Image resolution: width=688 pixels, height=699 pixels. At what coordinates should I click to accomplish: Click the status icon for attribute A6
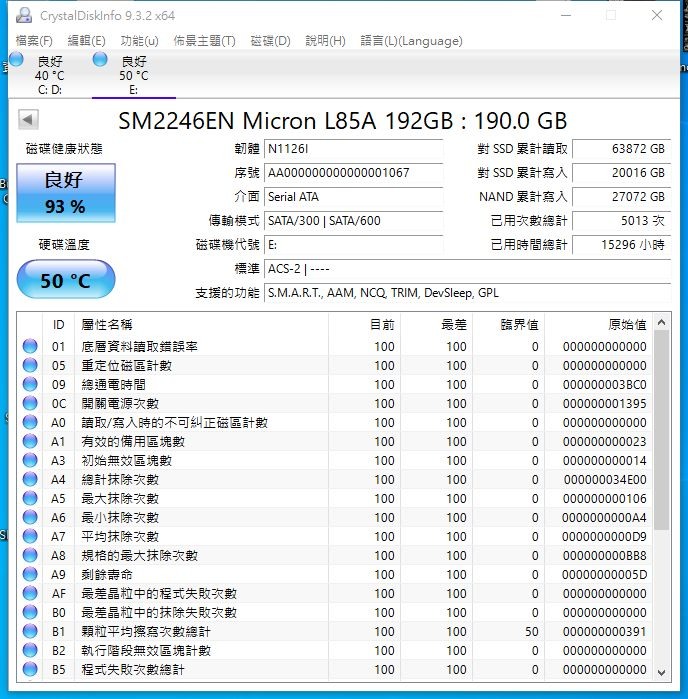[30, 518]
